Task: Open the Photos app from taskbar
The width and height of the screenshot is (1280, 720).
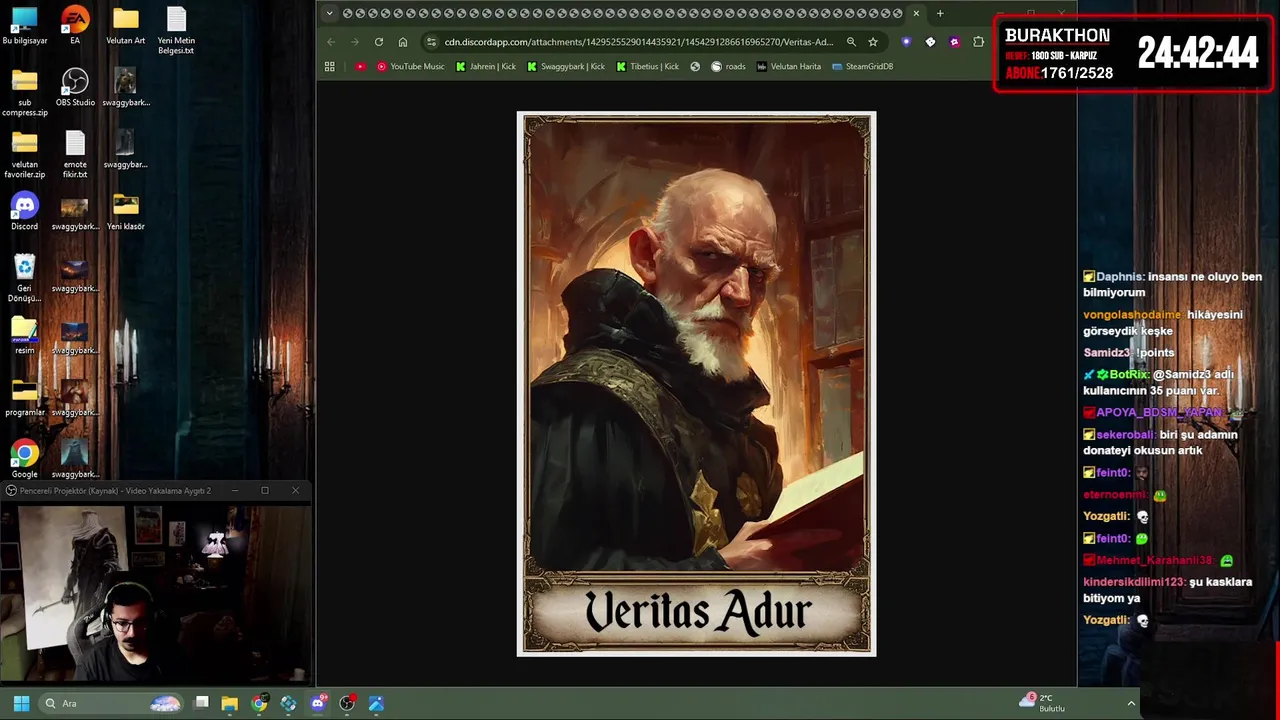Action: click(376, 703)
